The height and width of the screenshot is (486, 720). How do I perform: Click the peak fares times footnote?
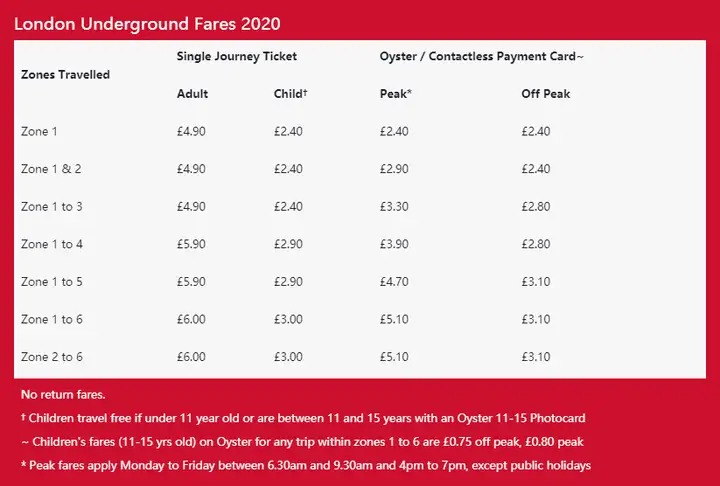(x=306, y=465)
